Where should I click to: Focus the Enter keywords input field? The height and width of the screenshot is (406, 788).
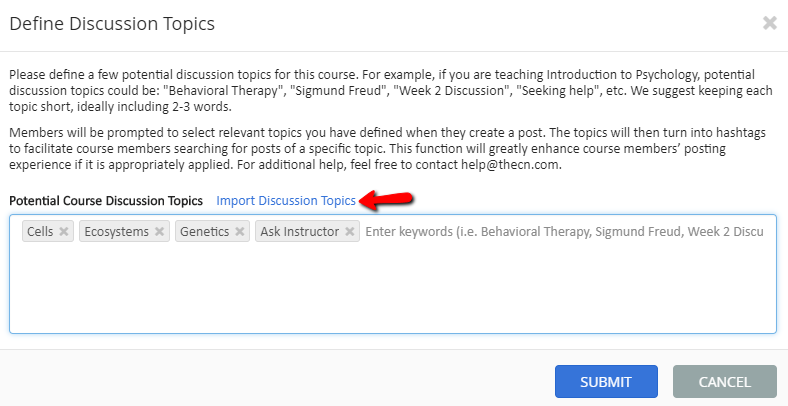(x=565, y=231)
